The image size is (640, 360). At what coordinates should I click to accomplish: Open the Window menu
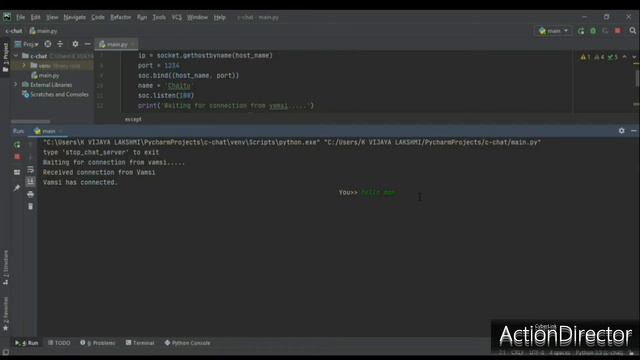[198, 17]
